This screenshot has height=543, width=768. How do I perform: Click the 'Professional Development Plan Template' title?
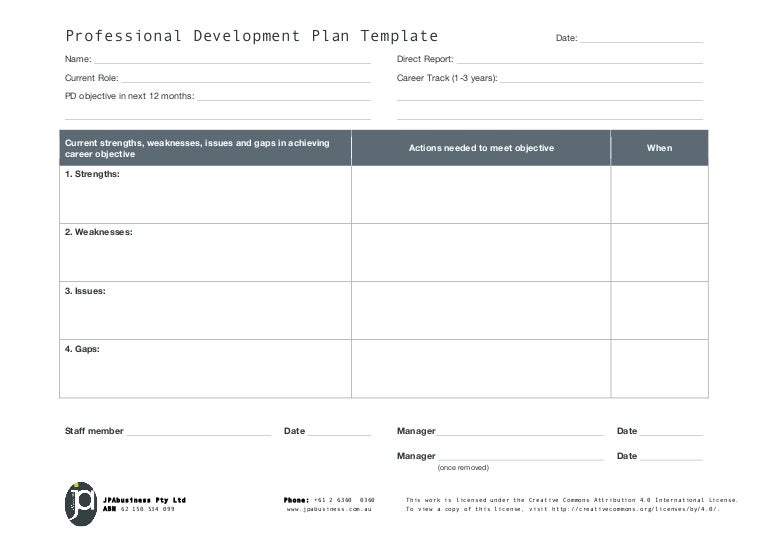(252, 36)
